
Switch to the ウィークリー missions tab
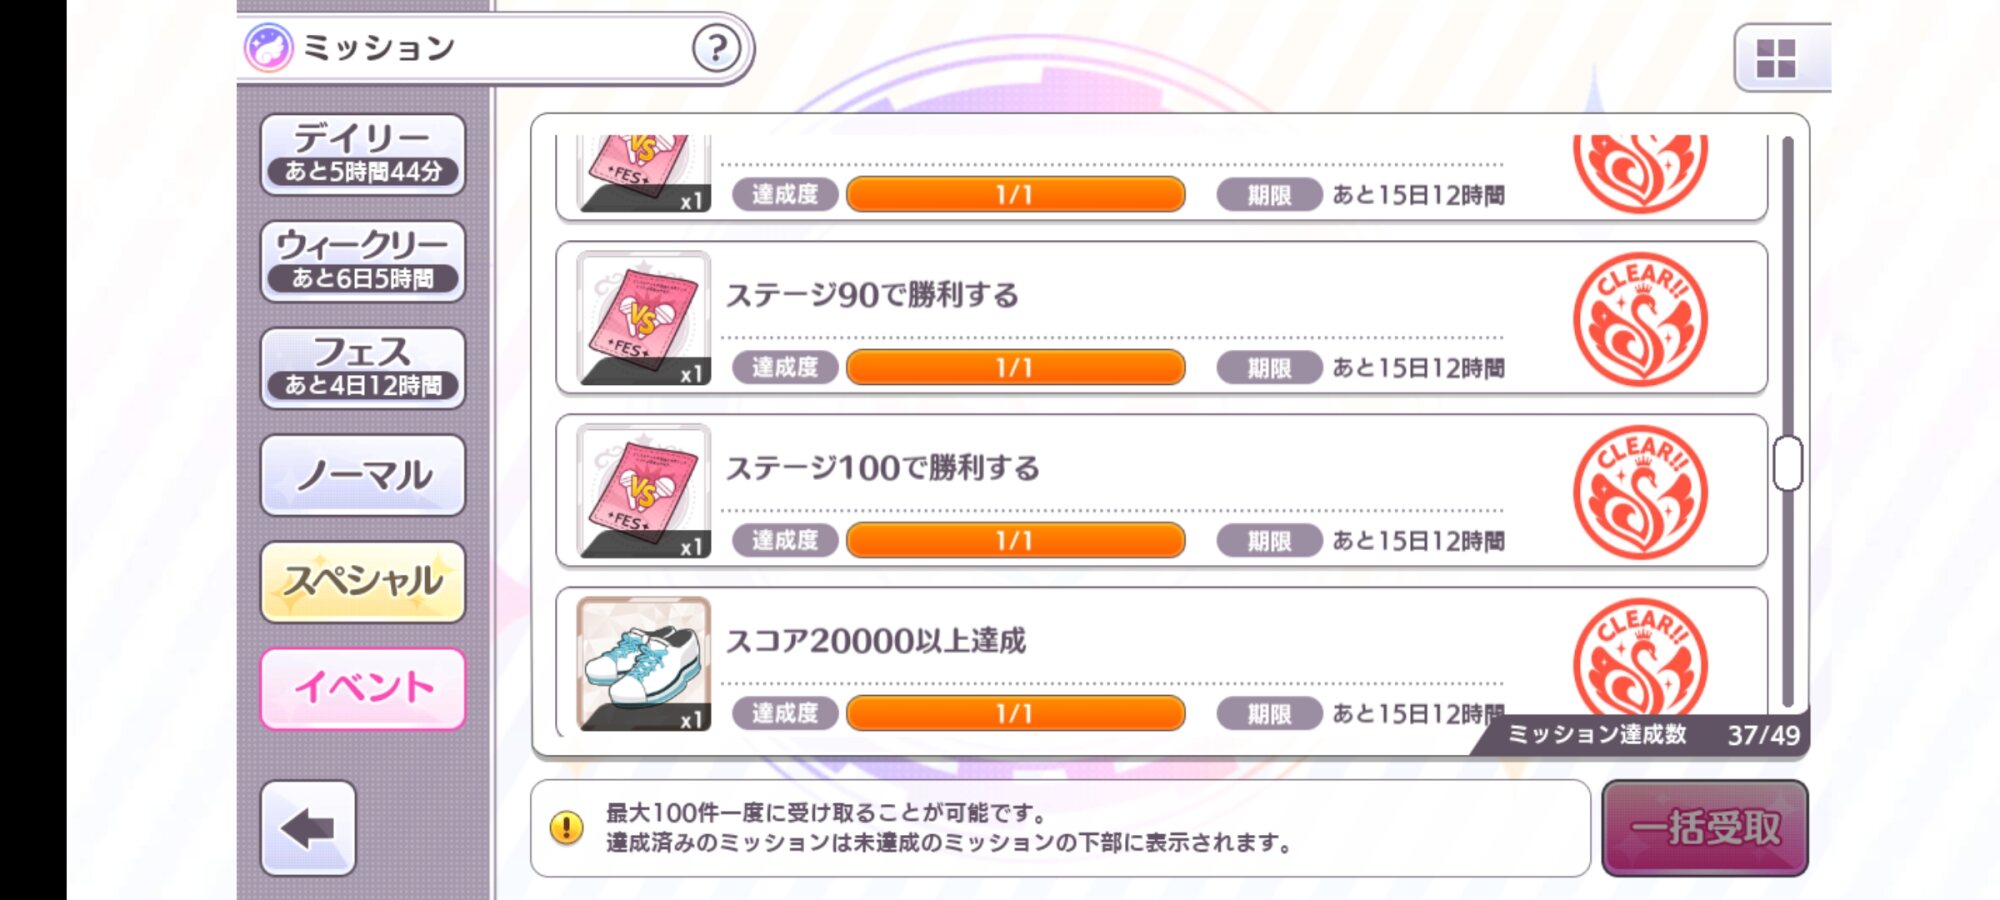[x=363, y=261]
